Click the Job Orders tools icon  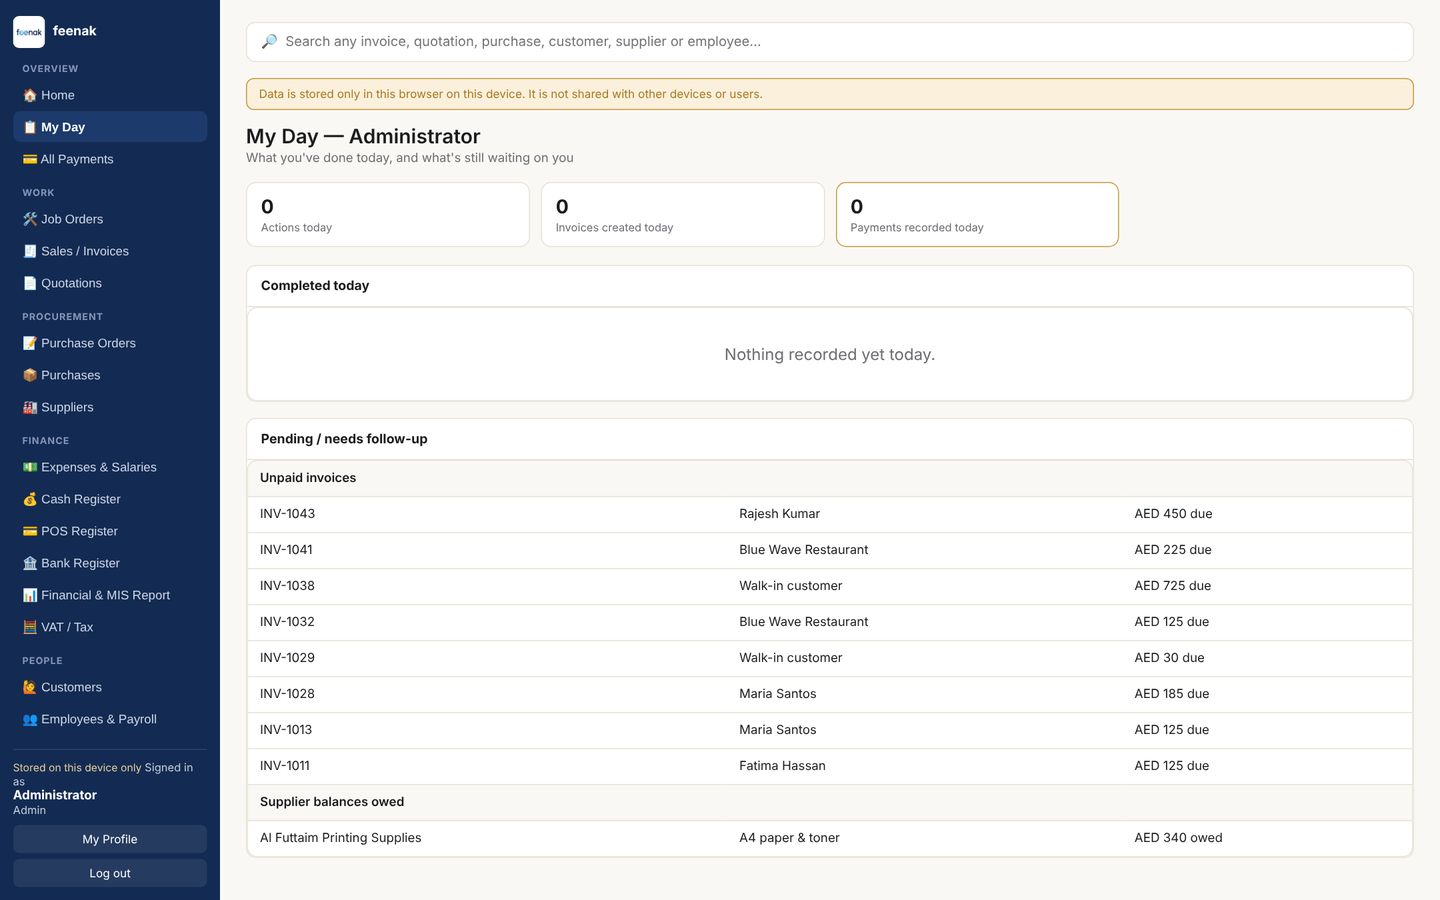pos(30,219)
